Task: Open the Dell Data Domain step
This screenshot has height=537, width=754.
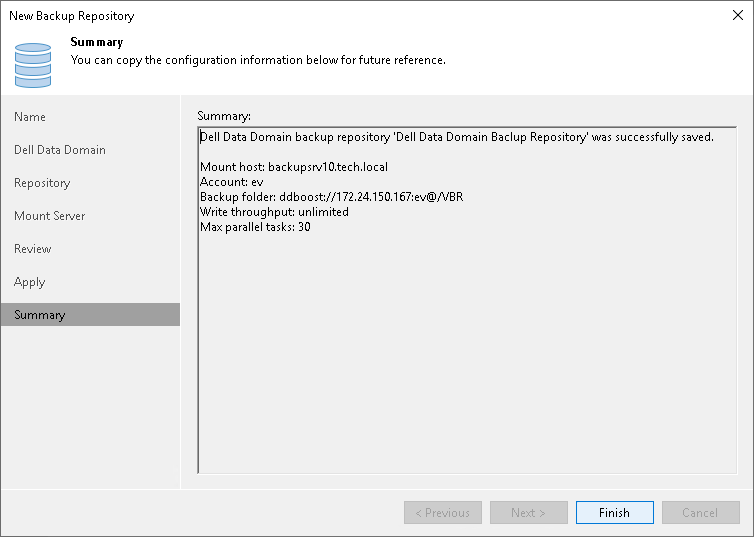Action: 60,150
